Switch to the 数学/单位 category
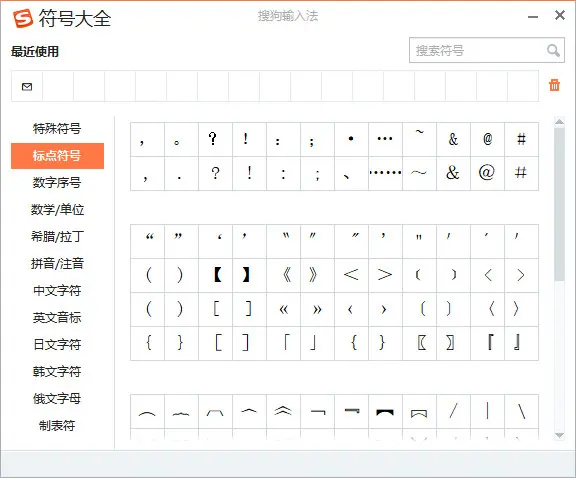This screenshot has width=576, height=478. coord(57,209)
